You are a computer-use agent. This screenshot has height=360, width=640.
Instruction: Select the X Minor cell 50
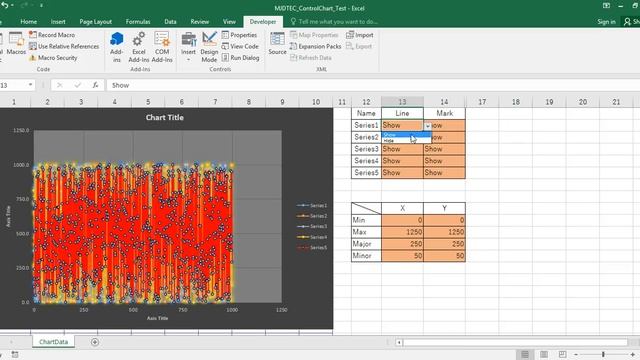click(402, 256)
